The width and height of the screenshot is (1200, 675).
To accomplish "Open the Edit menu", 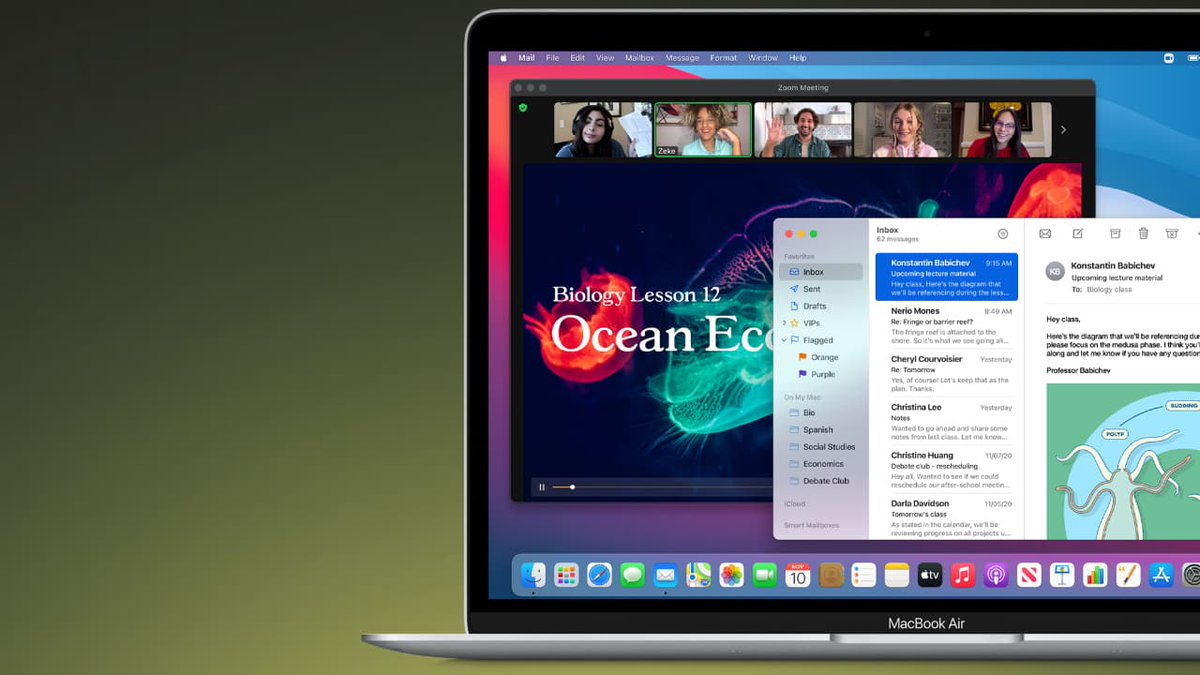I will (578, 58).
